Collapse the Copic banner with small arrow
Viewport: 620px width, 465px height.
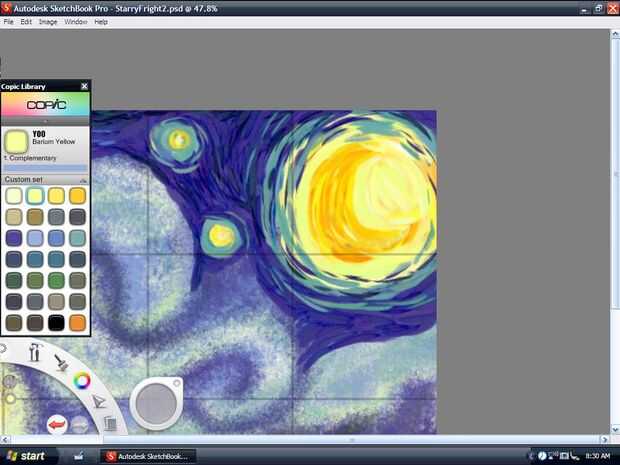tap(45, 121)
